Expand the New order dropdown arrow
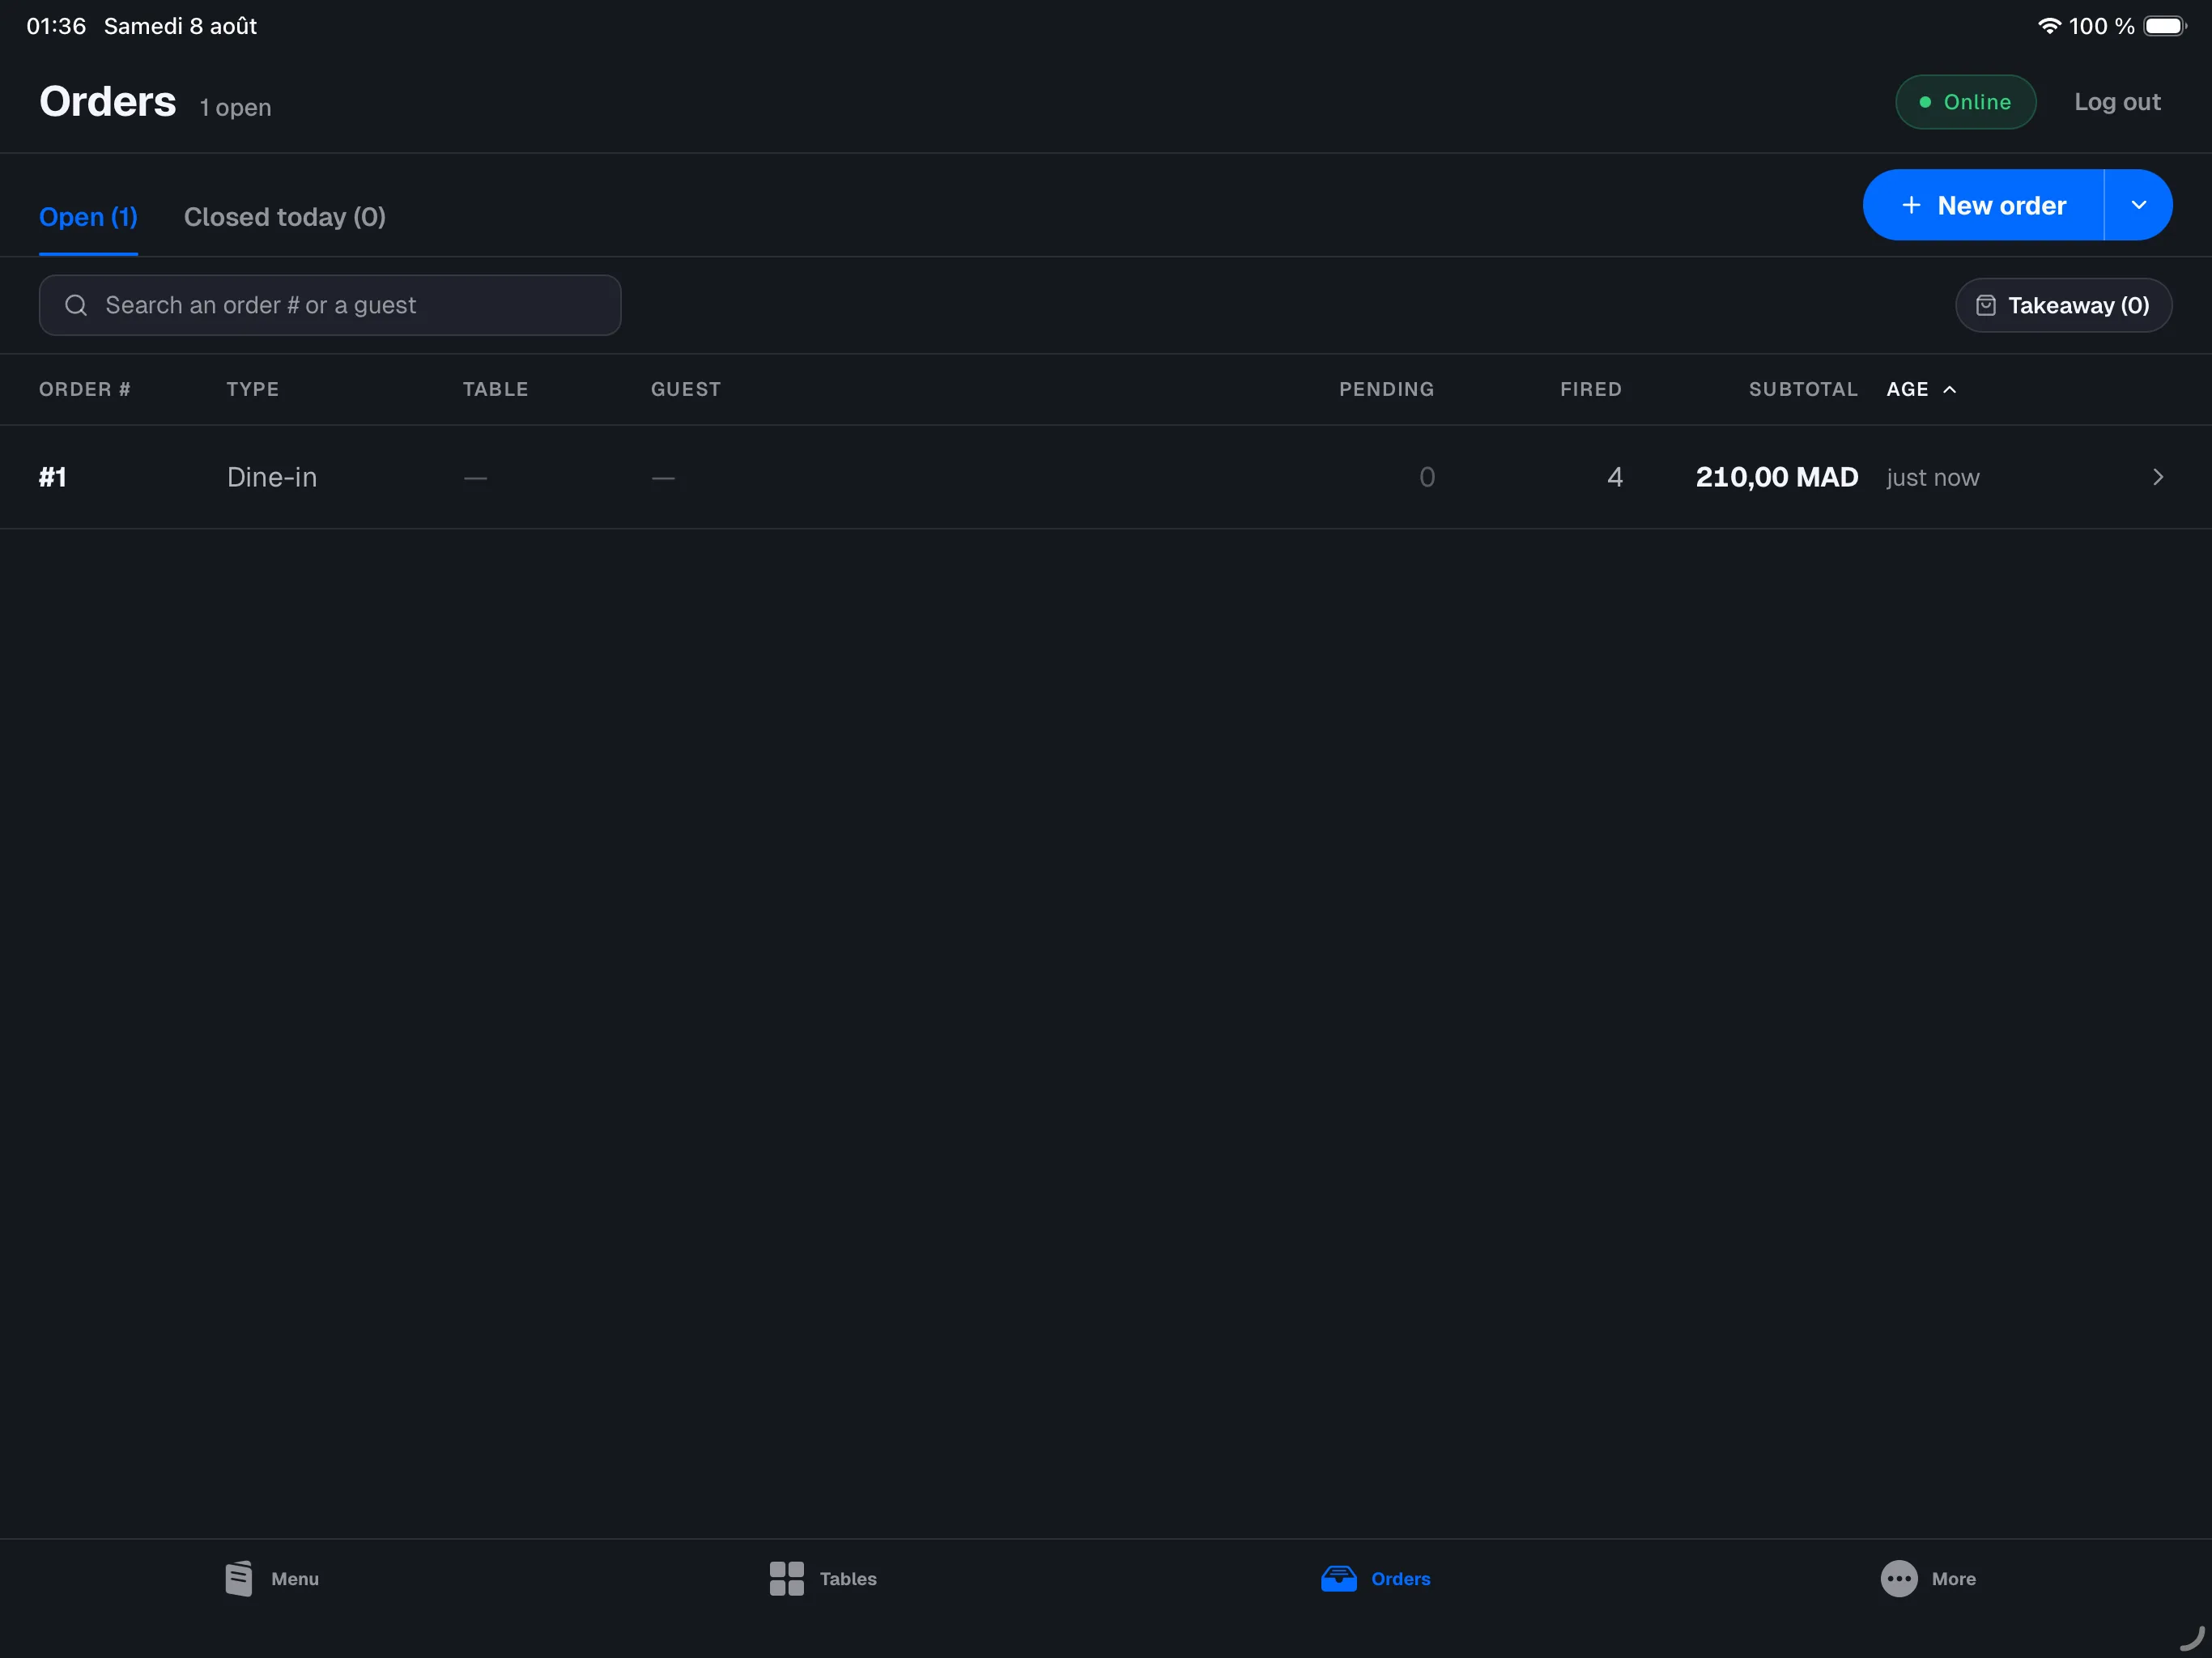 2139,205
